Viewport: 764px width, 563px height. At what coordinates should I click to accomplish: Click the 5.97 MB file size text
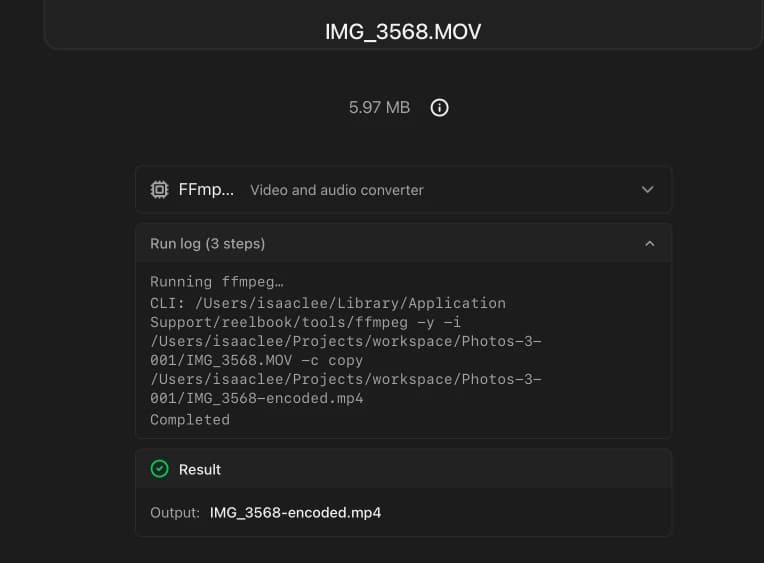tap(379, 108)
